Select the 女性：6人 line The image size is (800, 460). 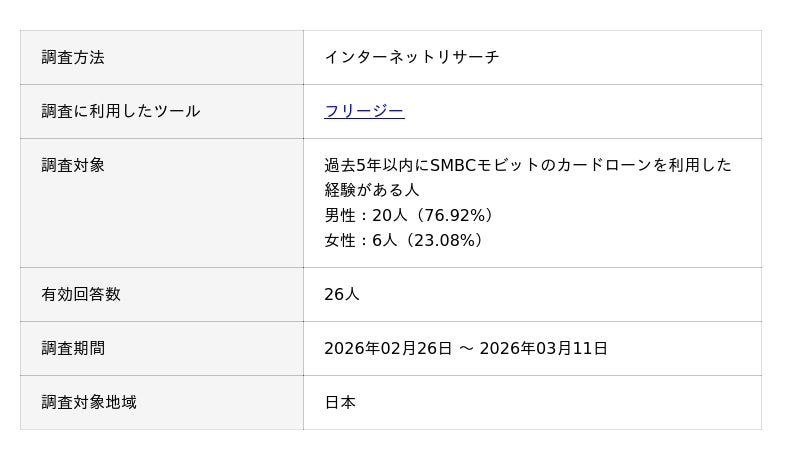403,240
